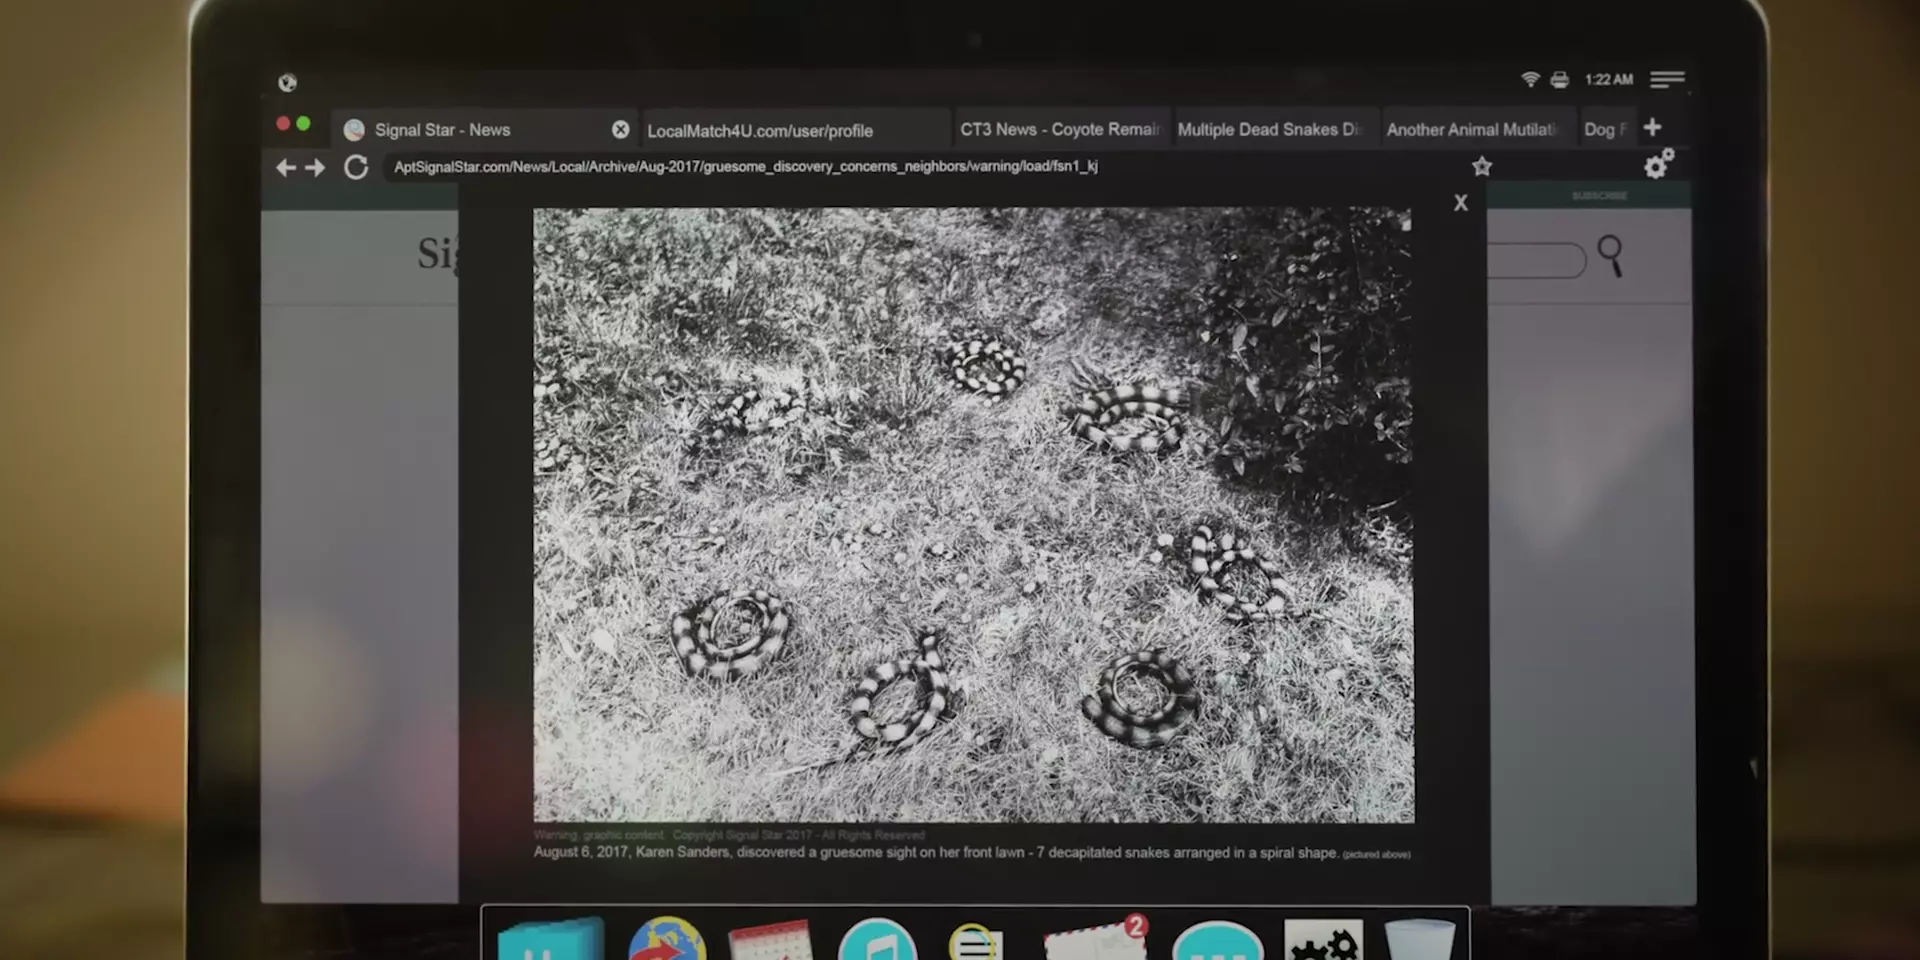Viewport: 1920px width, 960px height.
Task: Close the Signal Star - News tab
Action: pos(620,129)
